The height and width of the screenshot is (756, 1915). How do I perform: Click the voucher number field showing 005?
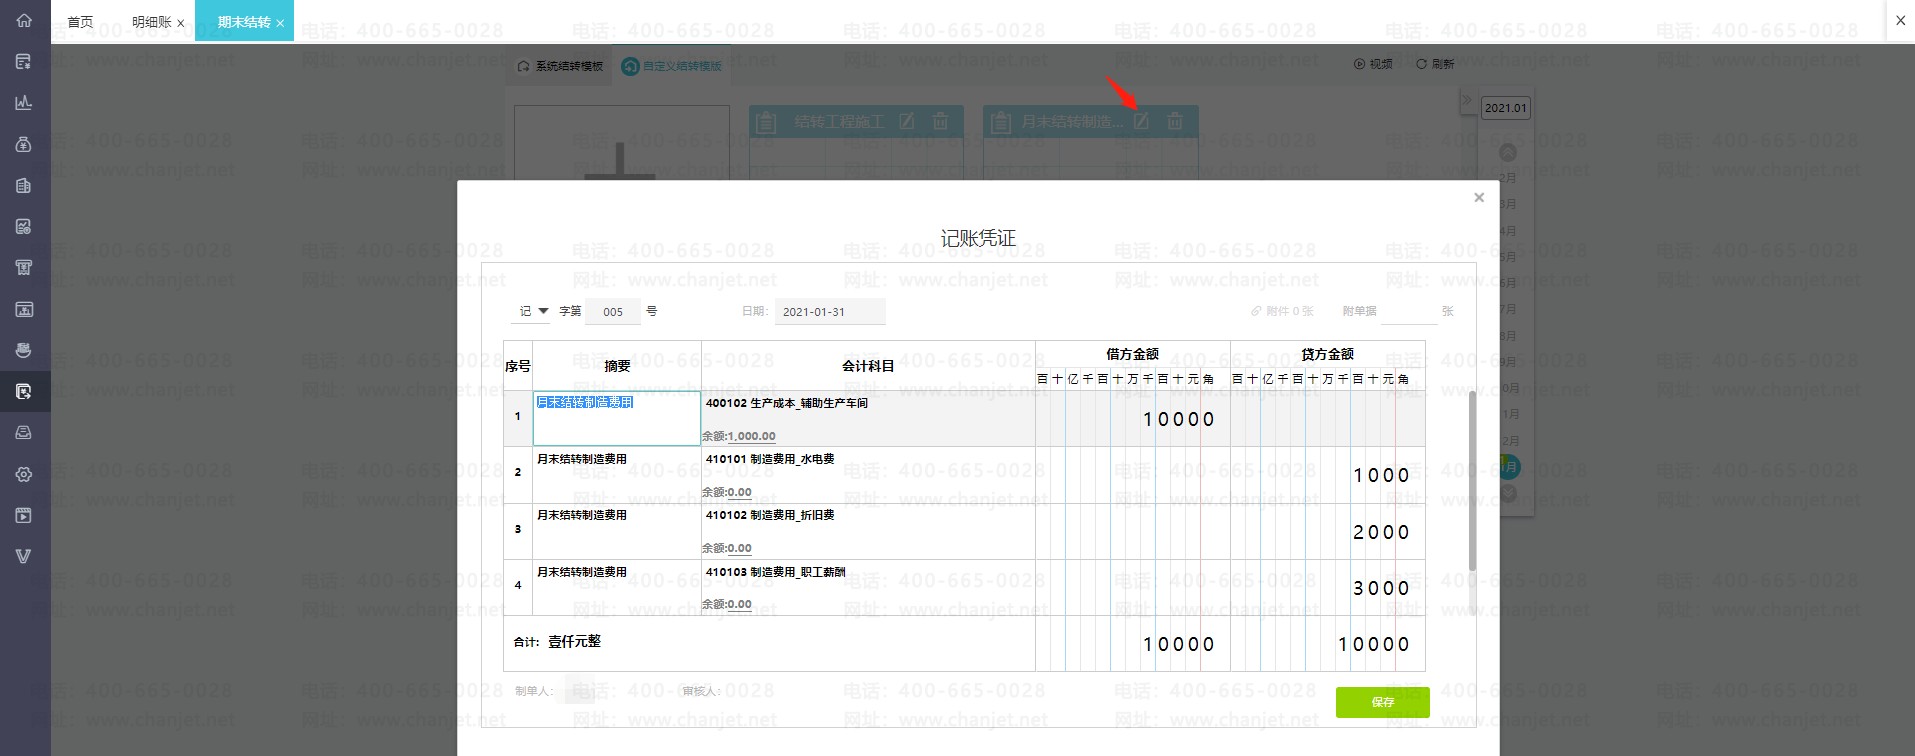tap(613, 312)
